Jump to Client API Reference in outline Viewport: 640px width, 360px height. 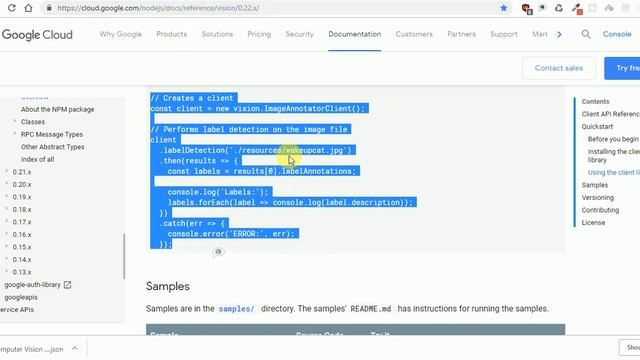611,114
